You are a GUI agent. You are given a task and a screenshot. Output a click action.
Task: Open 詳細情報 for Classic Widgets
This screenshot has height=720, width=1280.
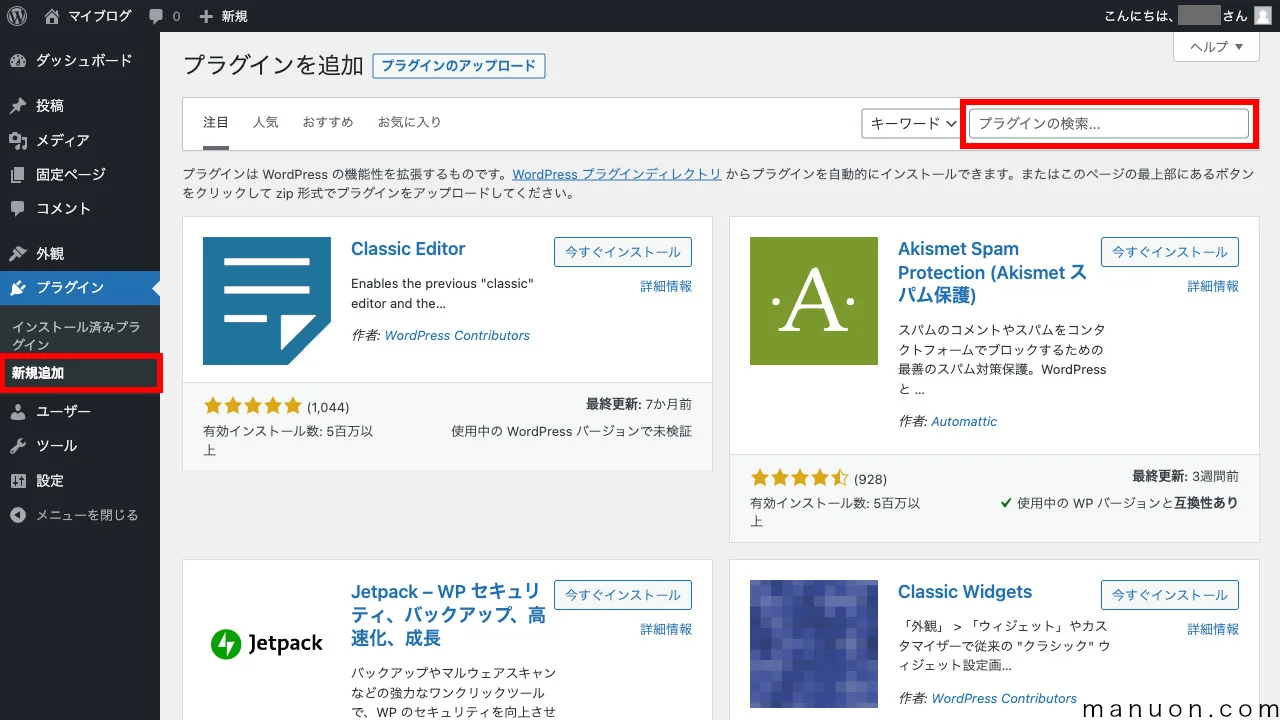[x=1213, y=629]
